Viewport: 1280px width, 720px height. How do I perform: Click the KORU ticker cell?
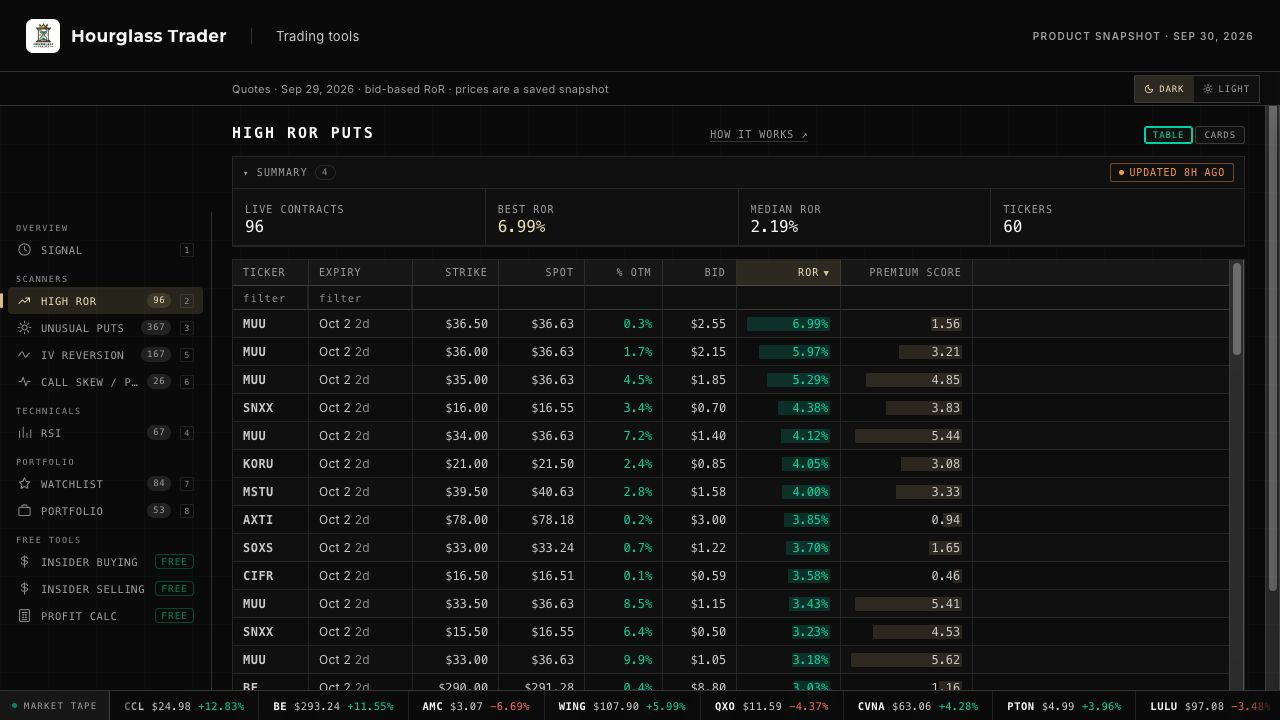(270, 464)
